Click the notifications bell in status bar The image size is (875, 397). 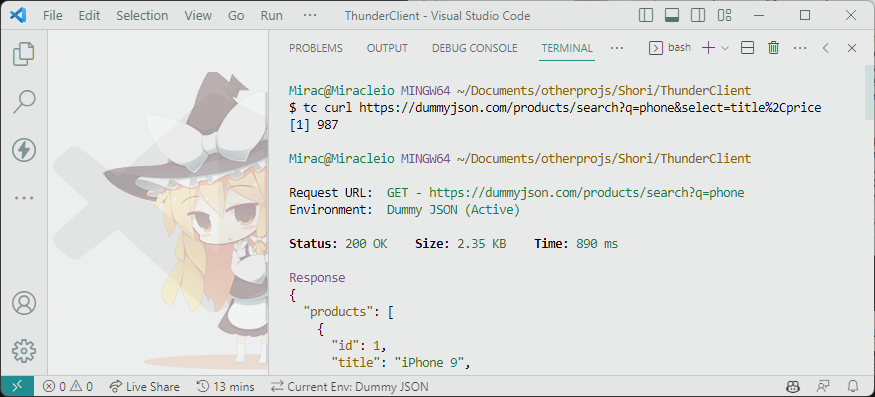[x=853, y=386]
